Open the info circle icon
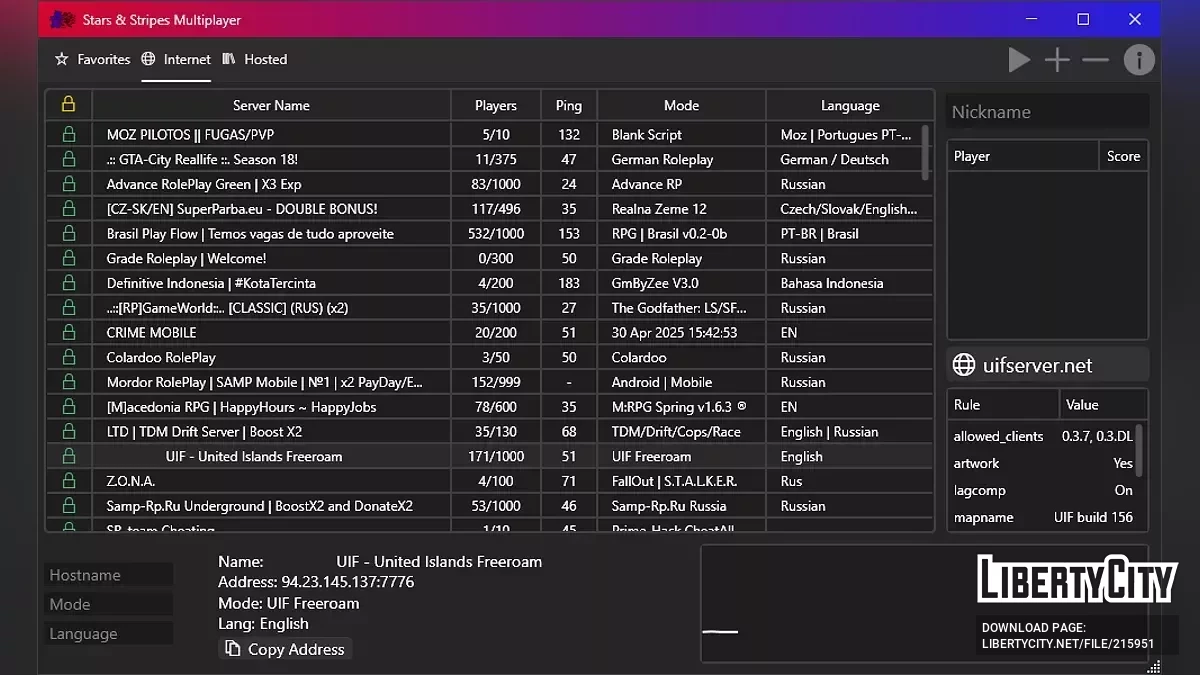Image resolution: width=1200 pixels, height=675 pixels. point(1139,60)
